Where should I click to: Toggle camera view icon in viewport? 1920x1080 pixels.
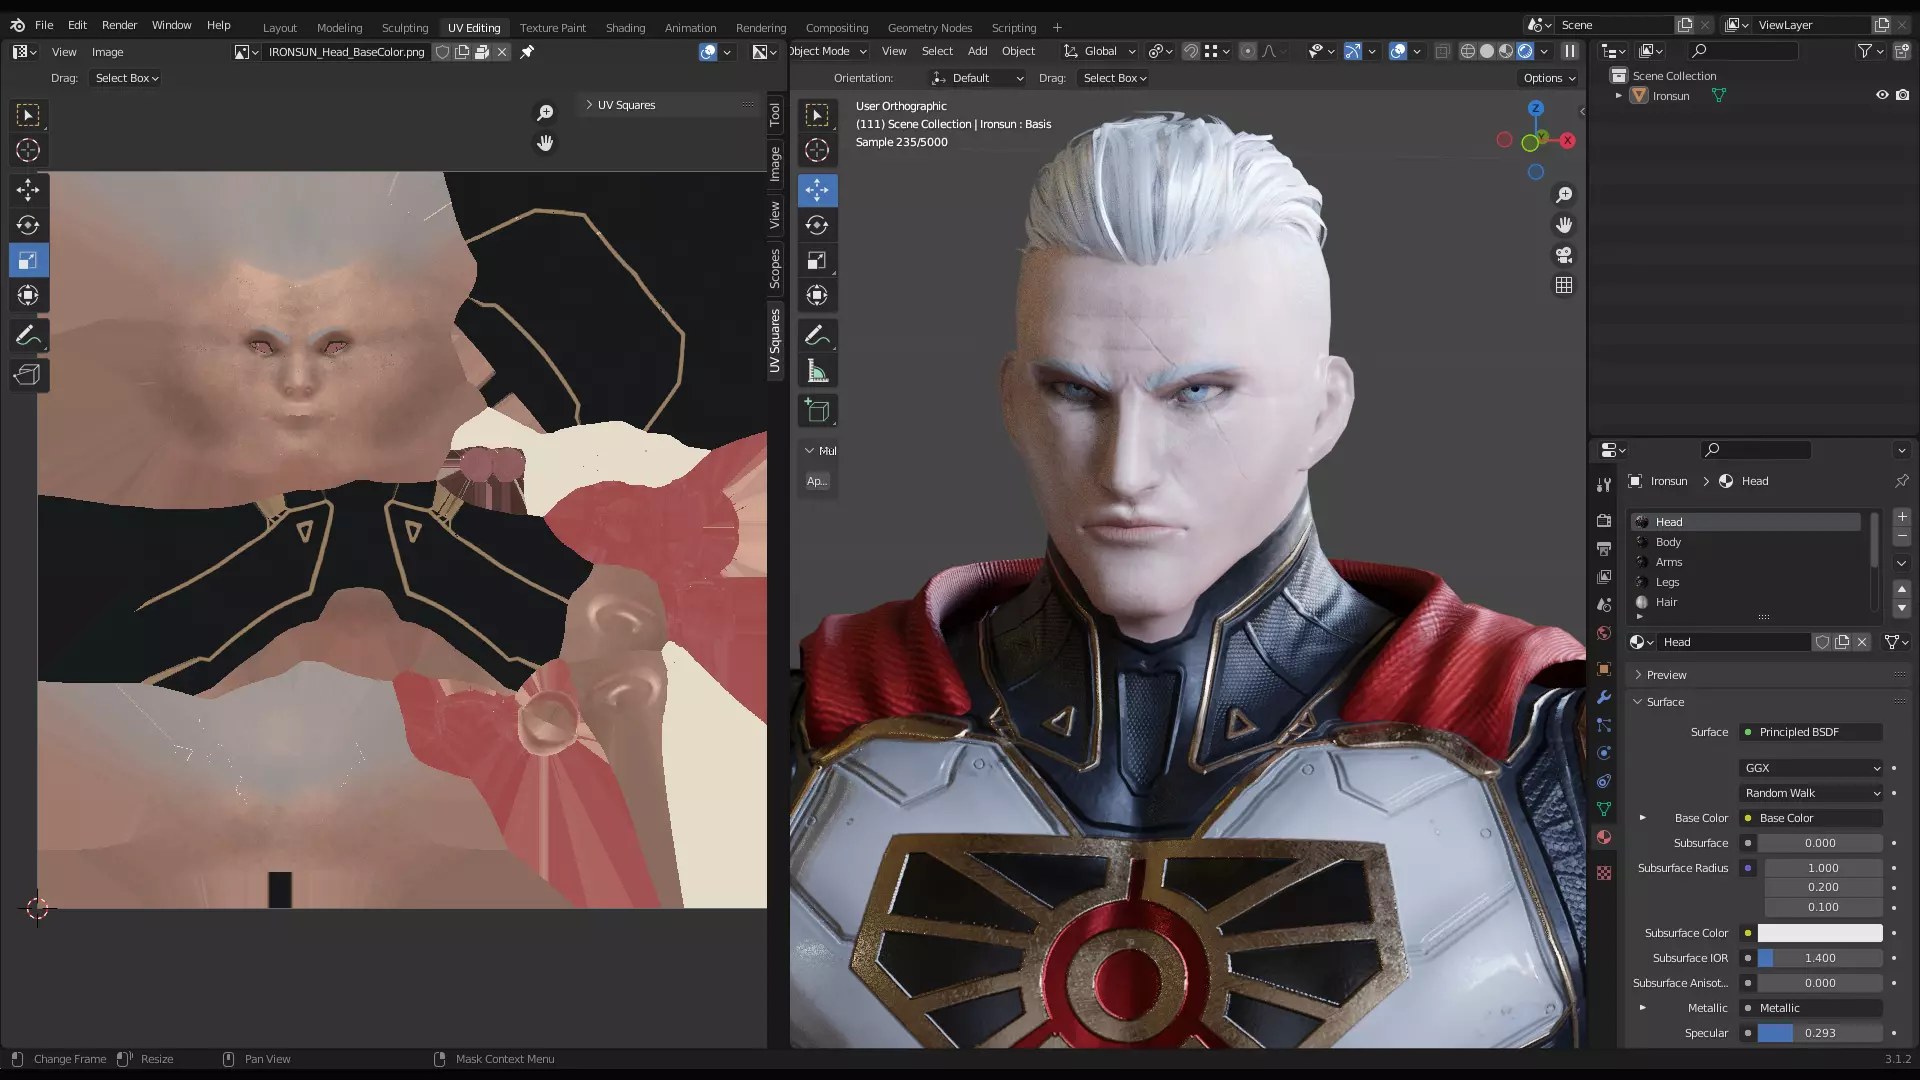click(x=1564, y=255)
